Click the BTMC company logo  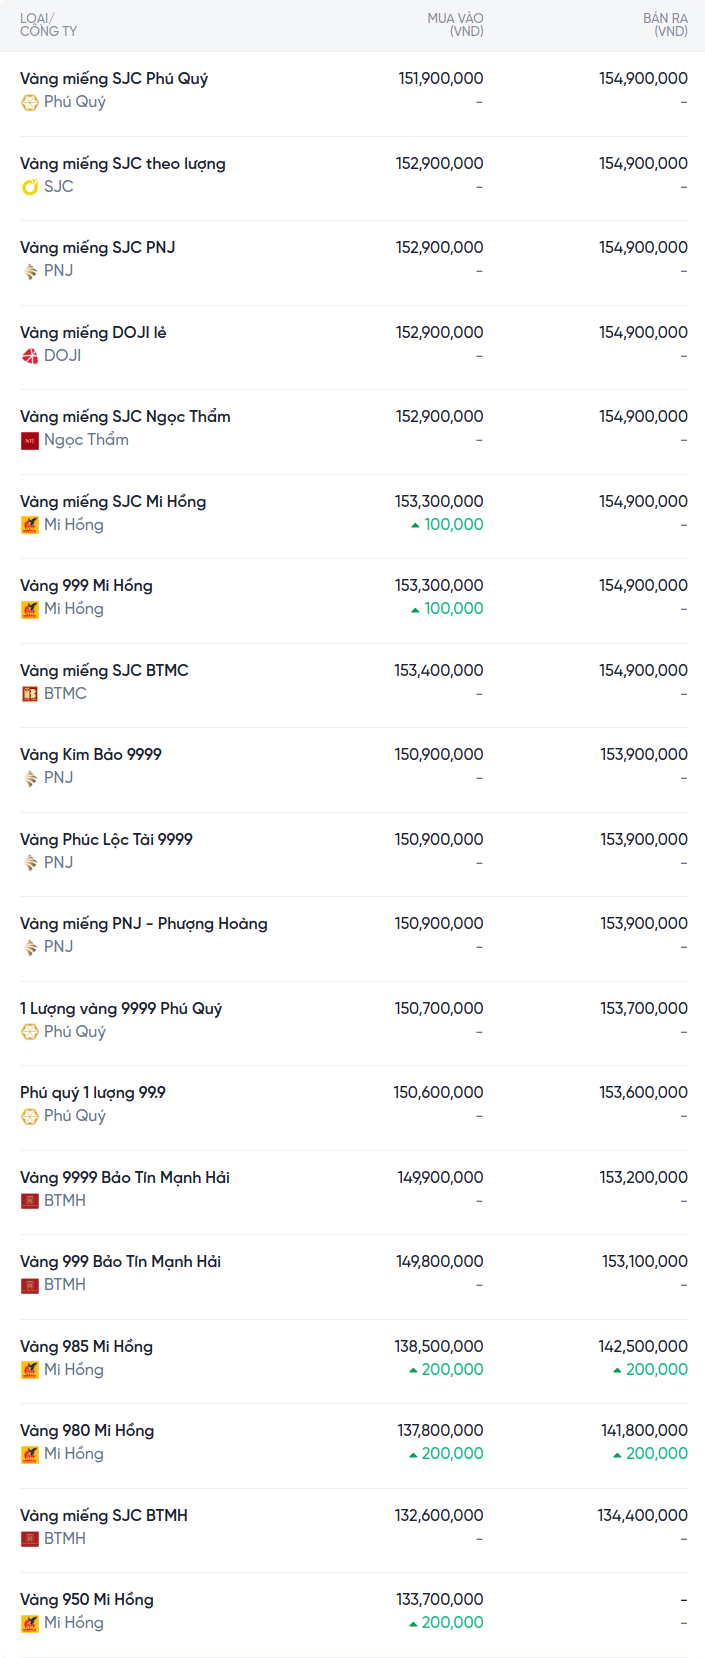coord(30,694)
